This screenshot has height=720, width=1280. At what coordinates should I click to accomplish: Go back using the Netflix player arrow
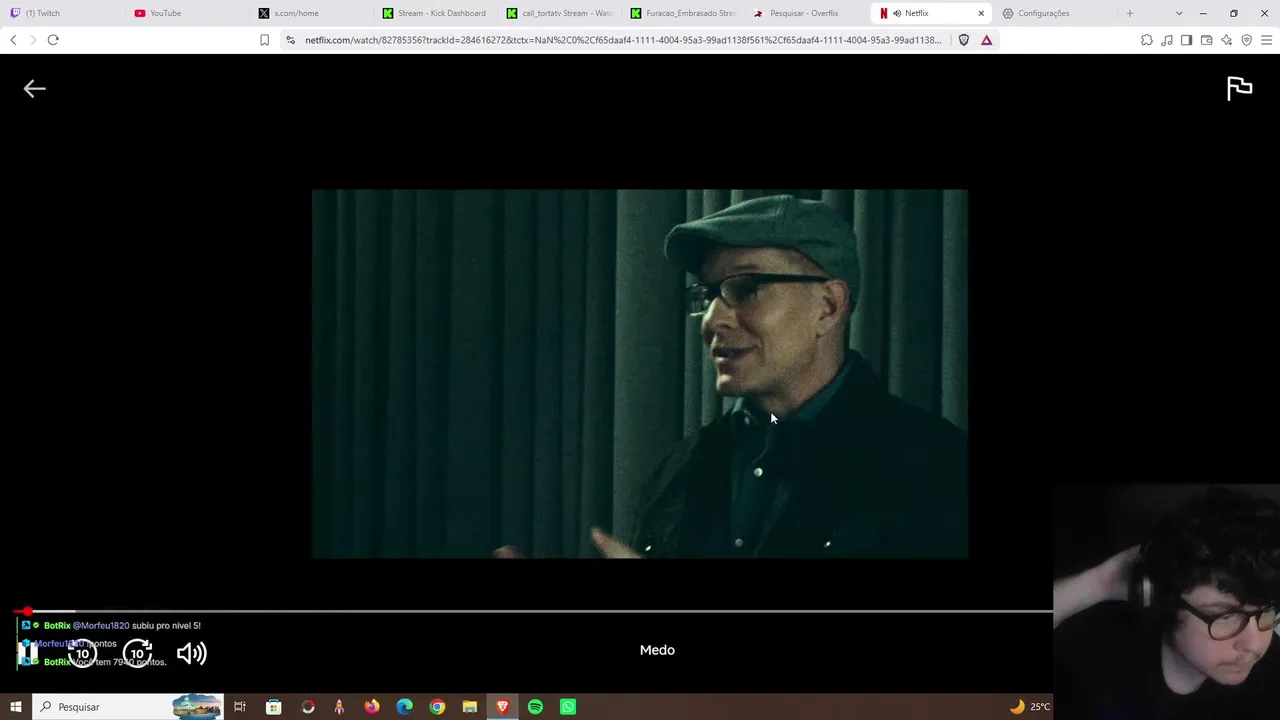point(35,89)
